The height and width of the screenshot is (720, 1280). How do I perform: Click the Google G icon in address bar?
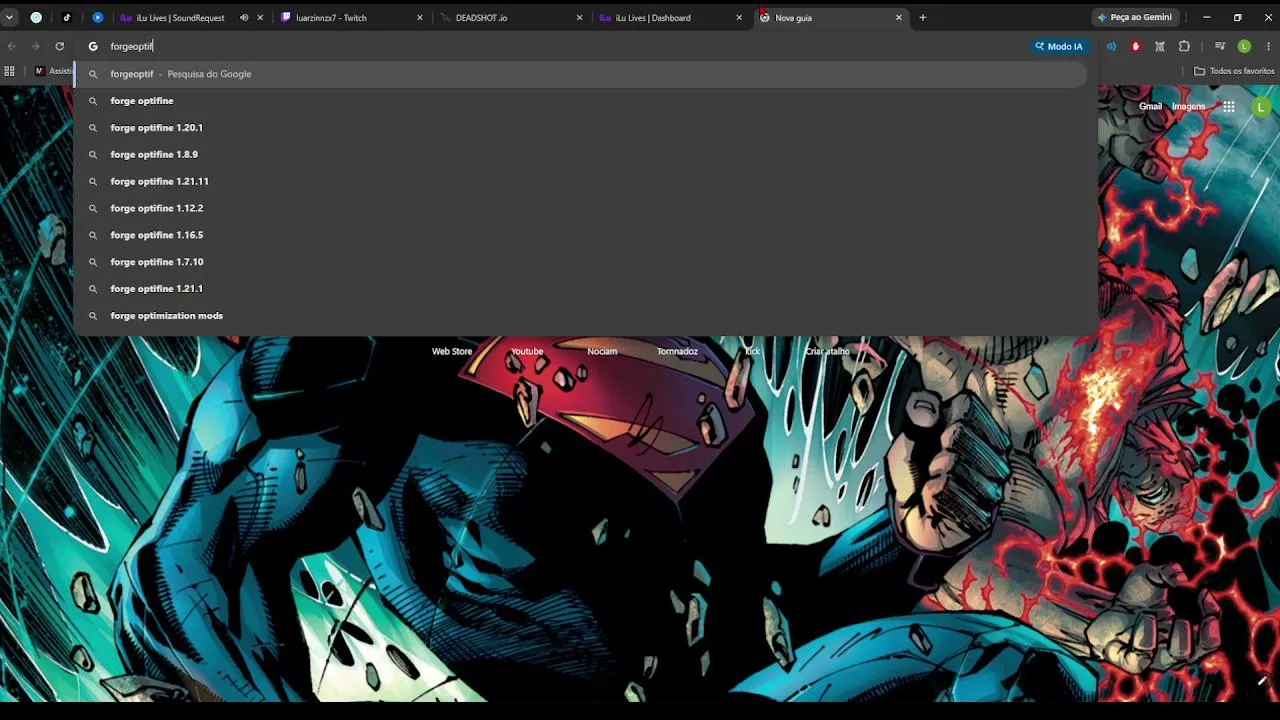[93, 46]
